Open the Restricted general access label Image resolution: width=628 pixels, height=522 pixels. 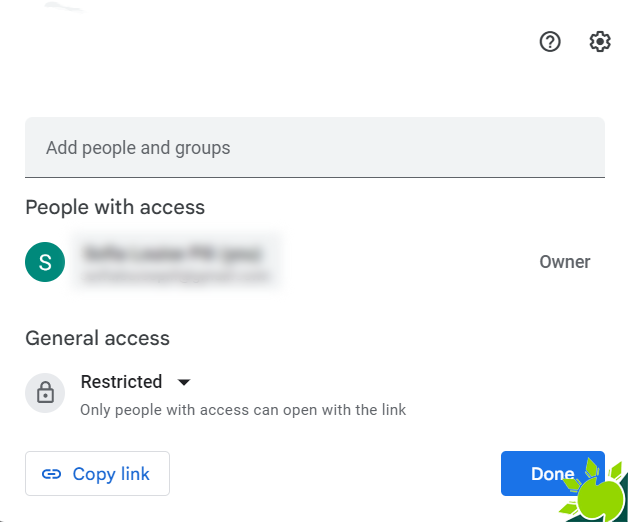[x=121, y=382]
